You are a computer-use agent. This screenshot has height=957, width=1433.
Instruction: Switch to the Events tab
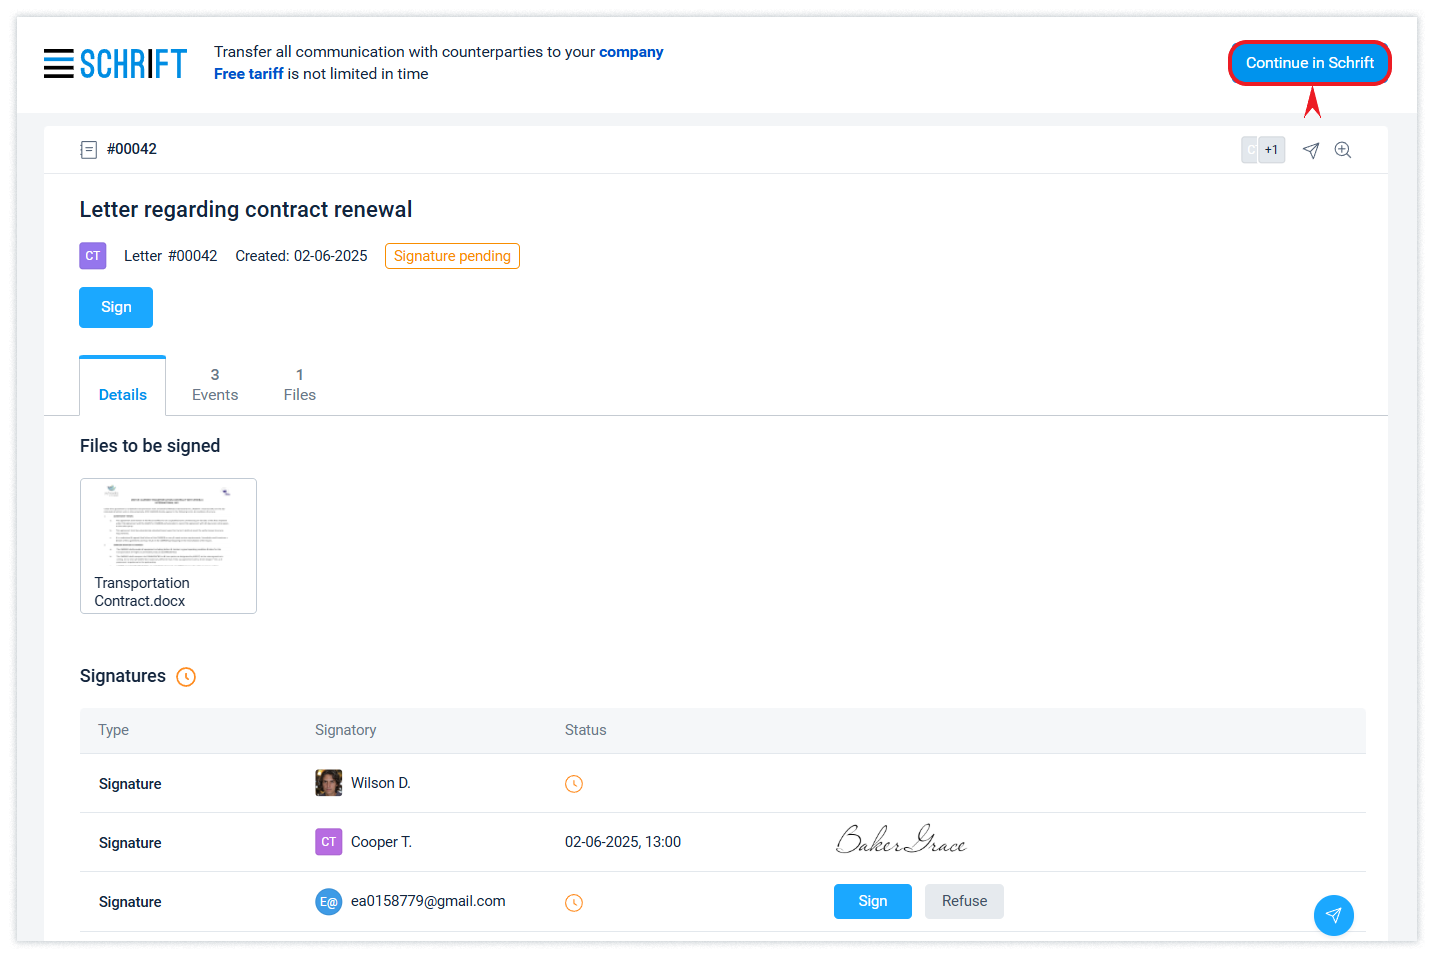[215, 385]
